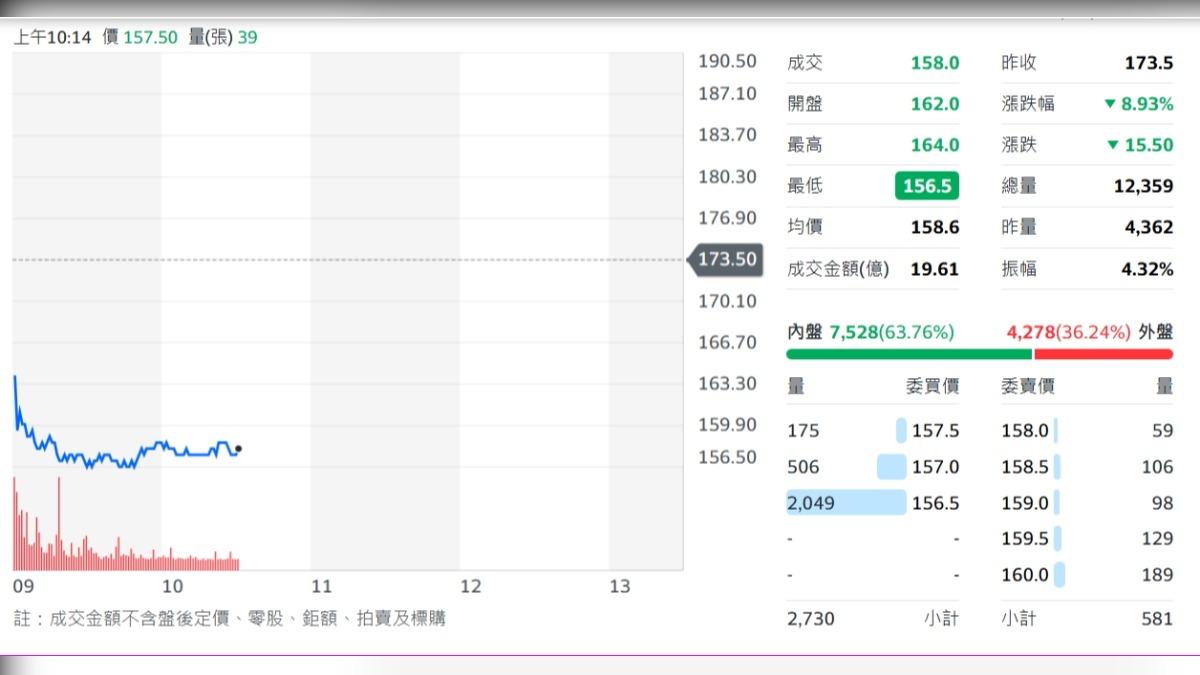1200x675 pixels.
Task: Click the 173.50 previous close price marker
Action: pyautogui.click(x=726, y=260)
